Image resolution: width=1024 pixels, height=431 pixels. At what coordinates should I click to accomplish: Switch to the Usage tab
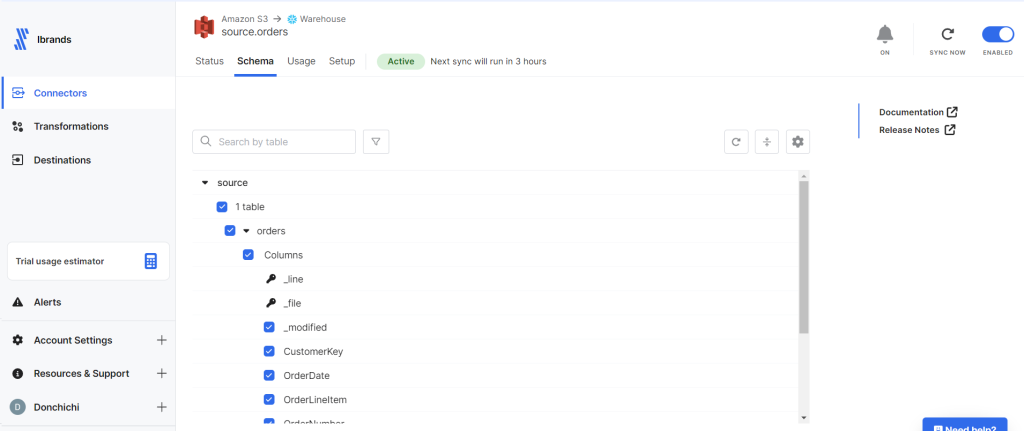click(x=301, y=61)
